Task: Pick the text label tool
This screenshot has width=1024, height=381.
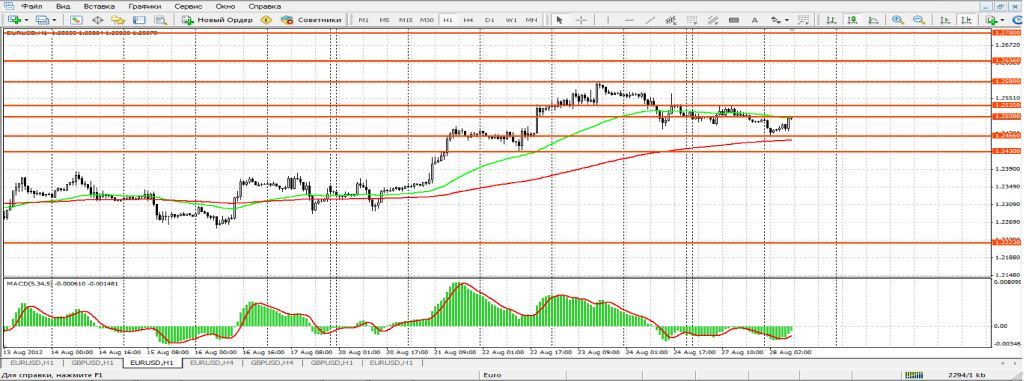Action: [x=755, y=20]
